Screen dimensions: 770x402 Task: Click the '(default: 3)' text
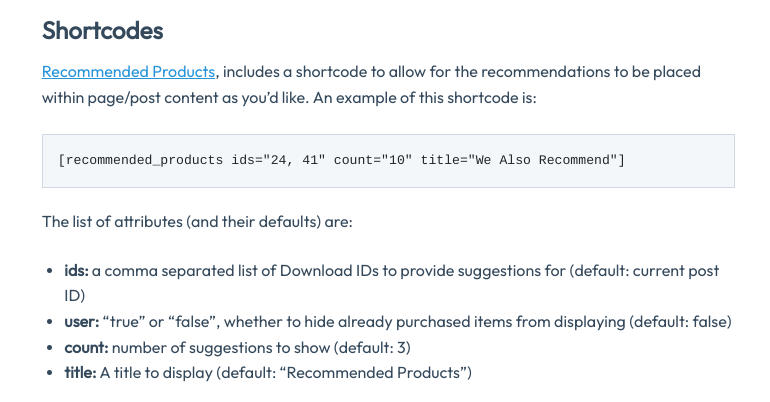coord(373,348)
